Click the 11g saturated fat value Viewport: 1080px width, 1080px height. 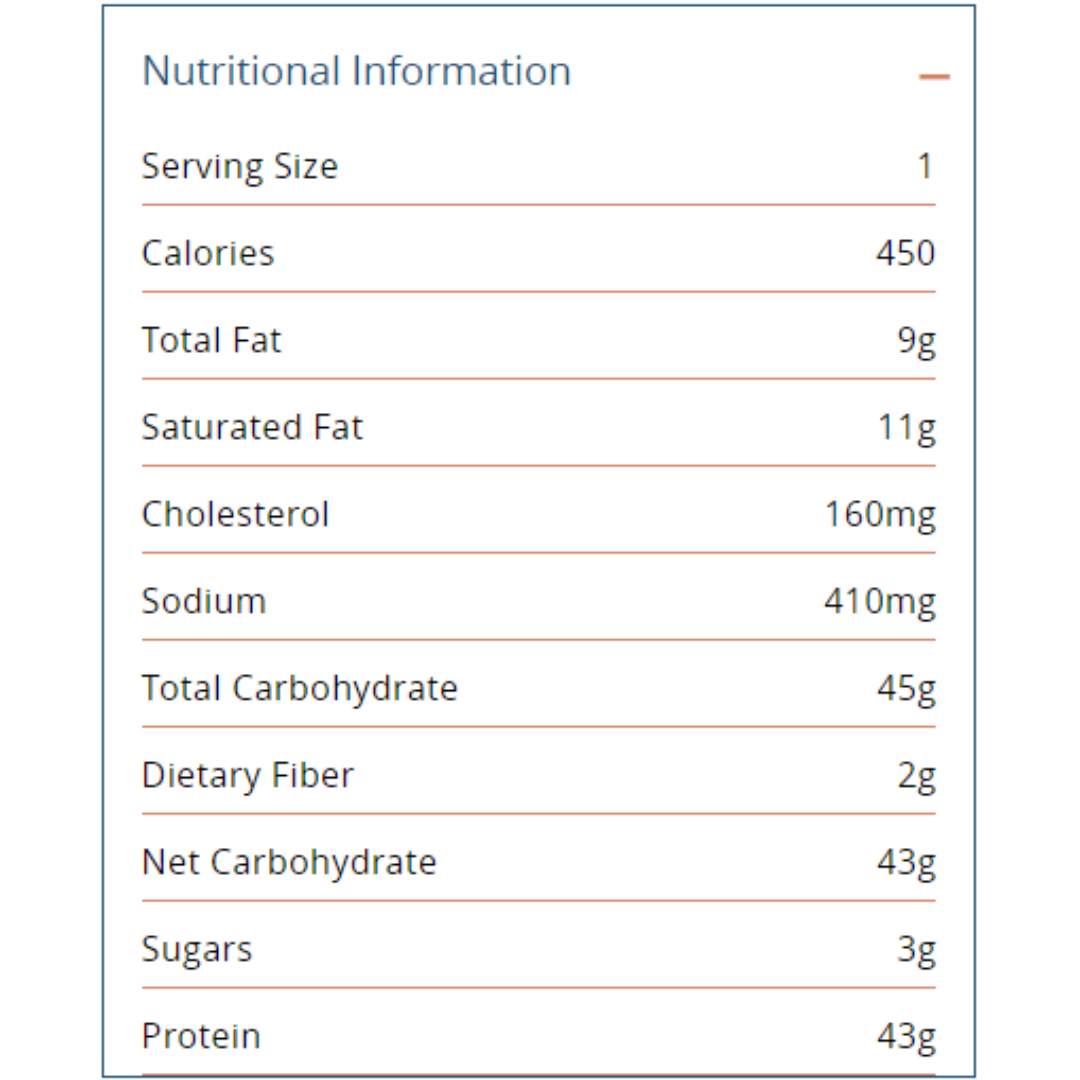point(907,427)
